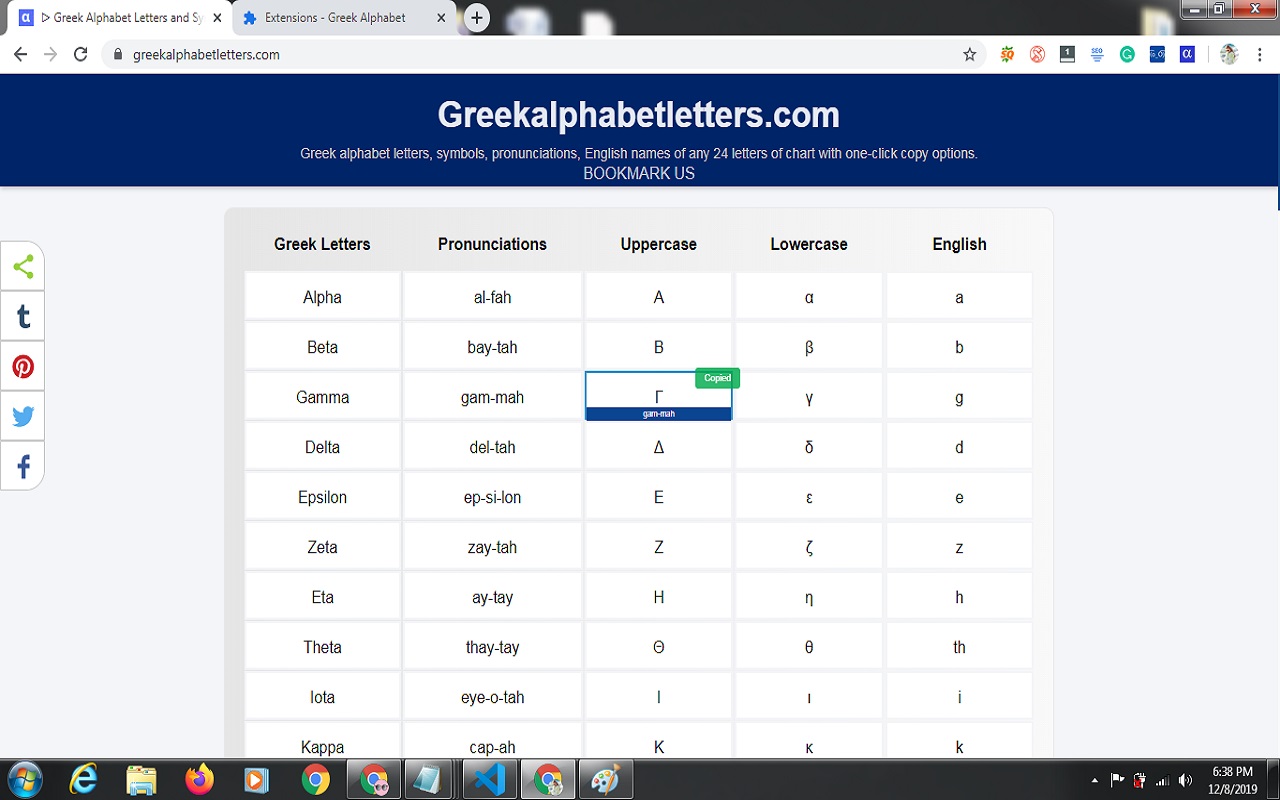Screen dimensions: 1280x800
Task: Copy uppercase Gamma letter Γ
Action: (x=658, y=396)
